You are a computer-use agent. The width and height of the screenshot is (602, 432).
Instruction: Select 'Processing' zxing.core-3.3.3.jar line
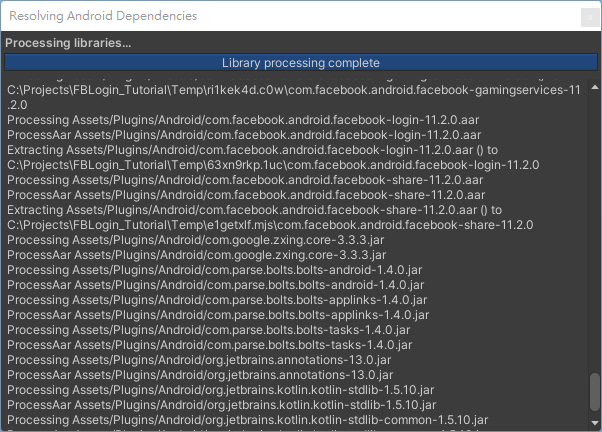[195, 240]
